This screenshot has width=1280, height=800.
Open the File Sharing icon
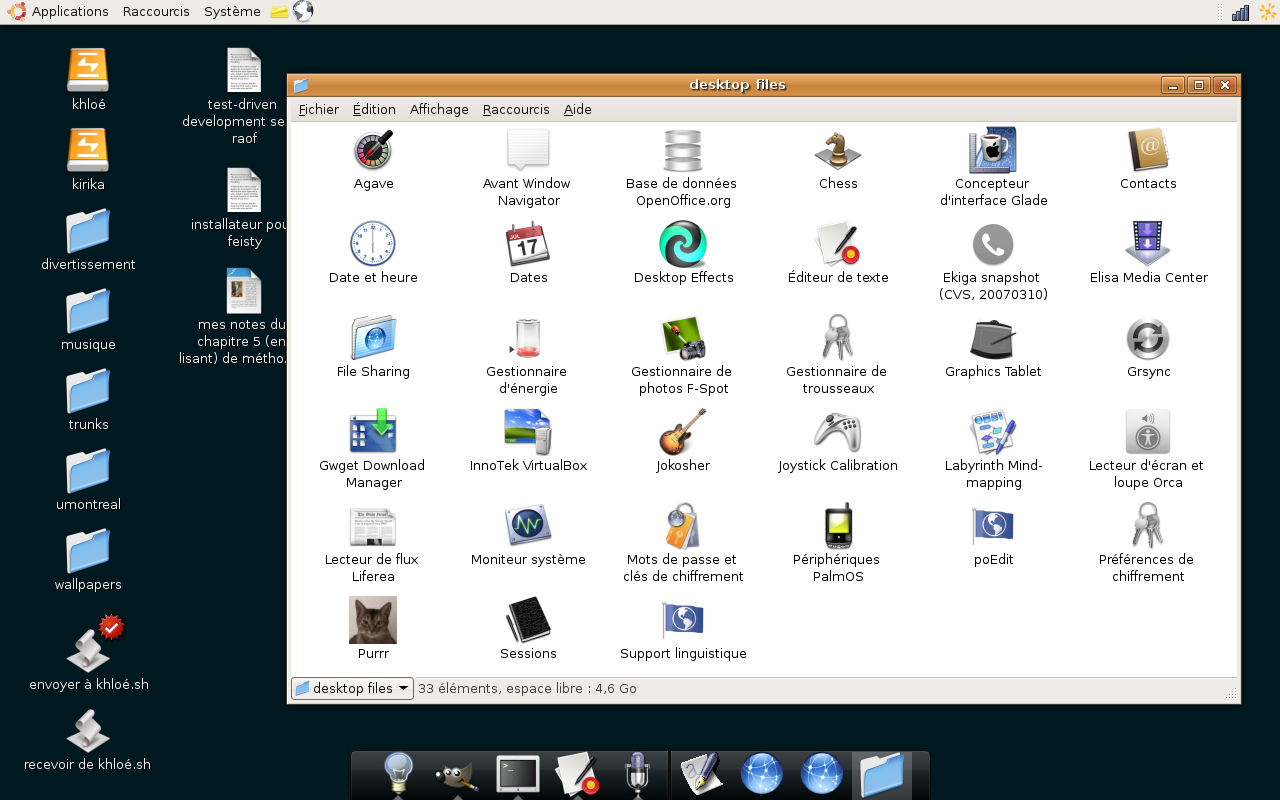373,338
